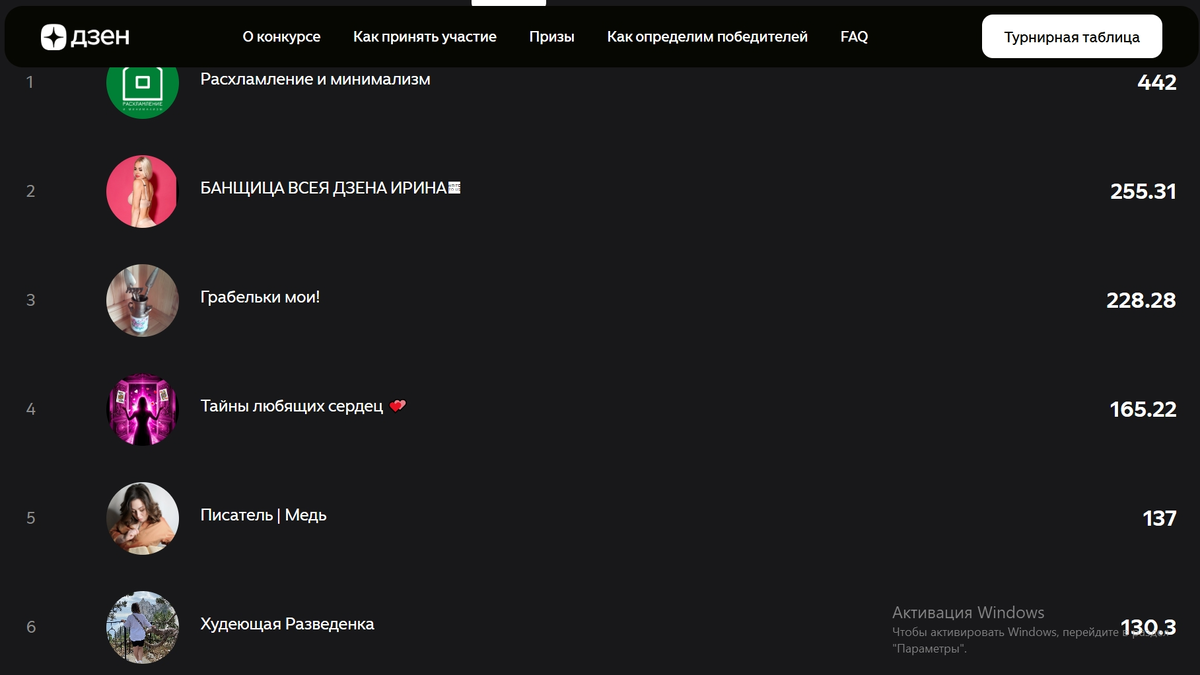Click the Писатель | Медь profile picture
This screenshot has height=675, width=1200.
pyautogui.click(x=142, y=518)
